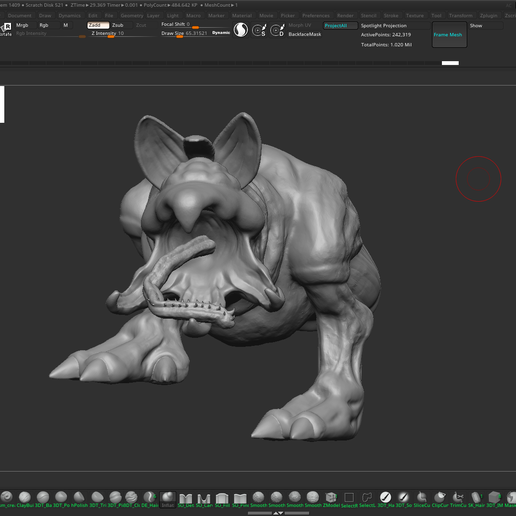Viewport: 516px width, 516px height.
Task: Open the Zplugin menu
Action: [x=488, y=16]
